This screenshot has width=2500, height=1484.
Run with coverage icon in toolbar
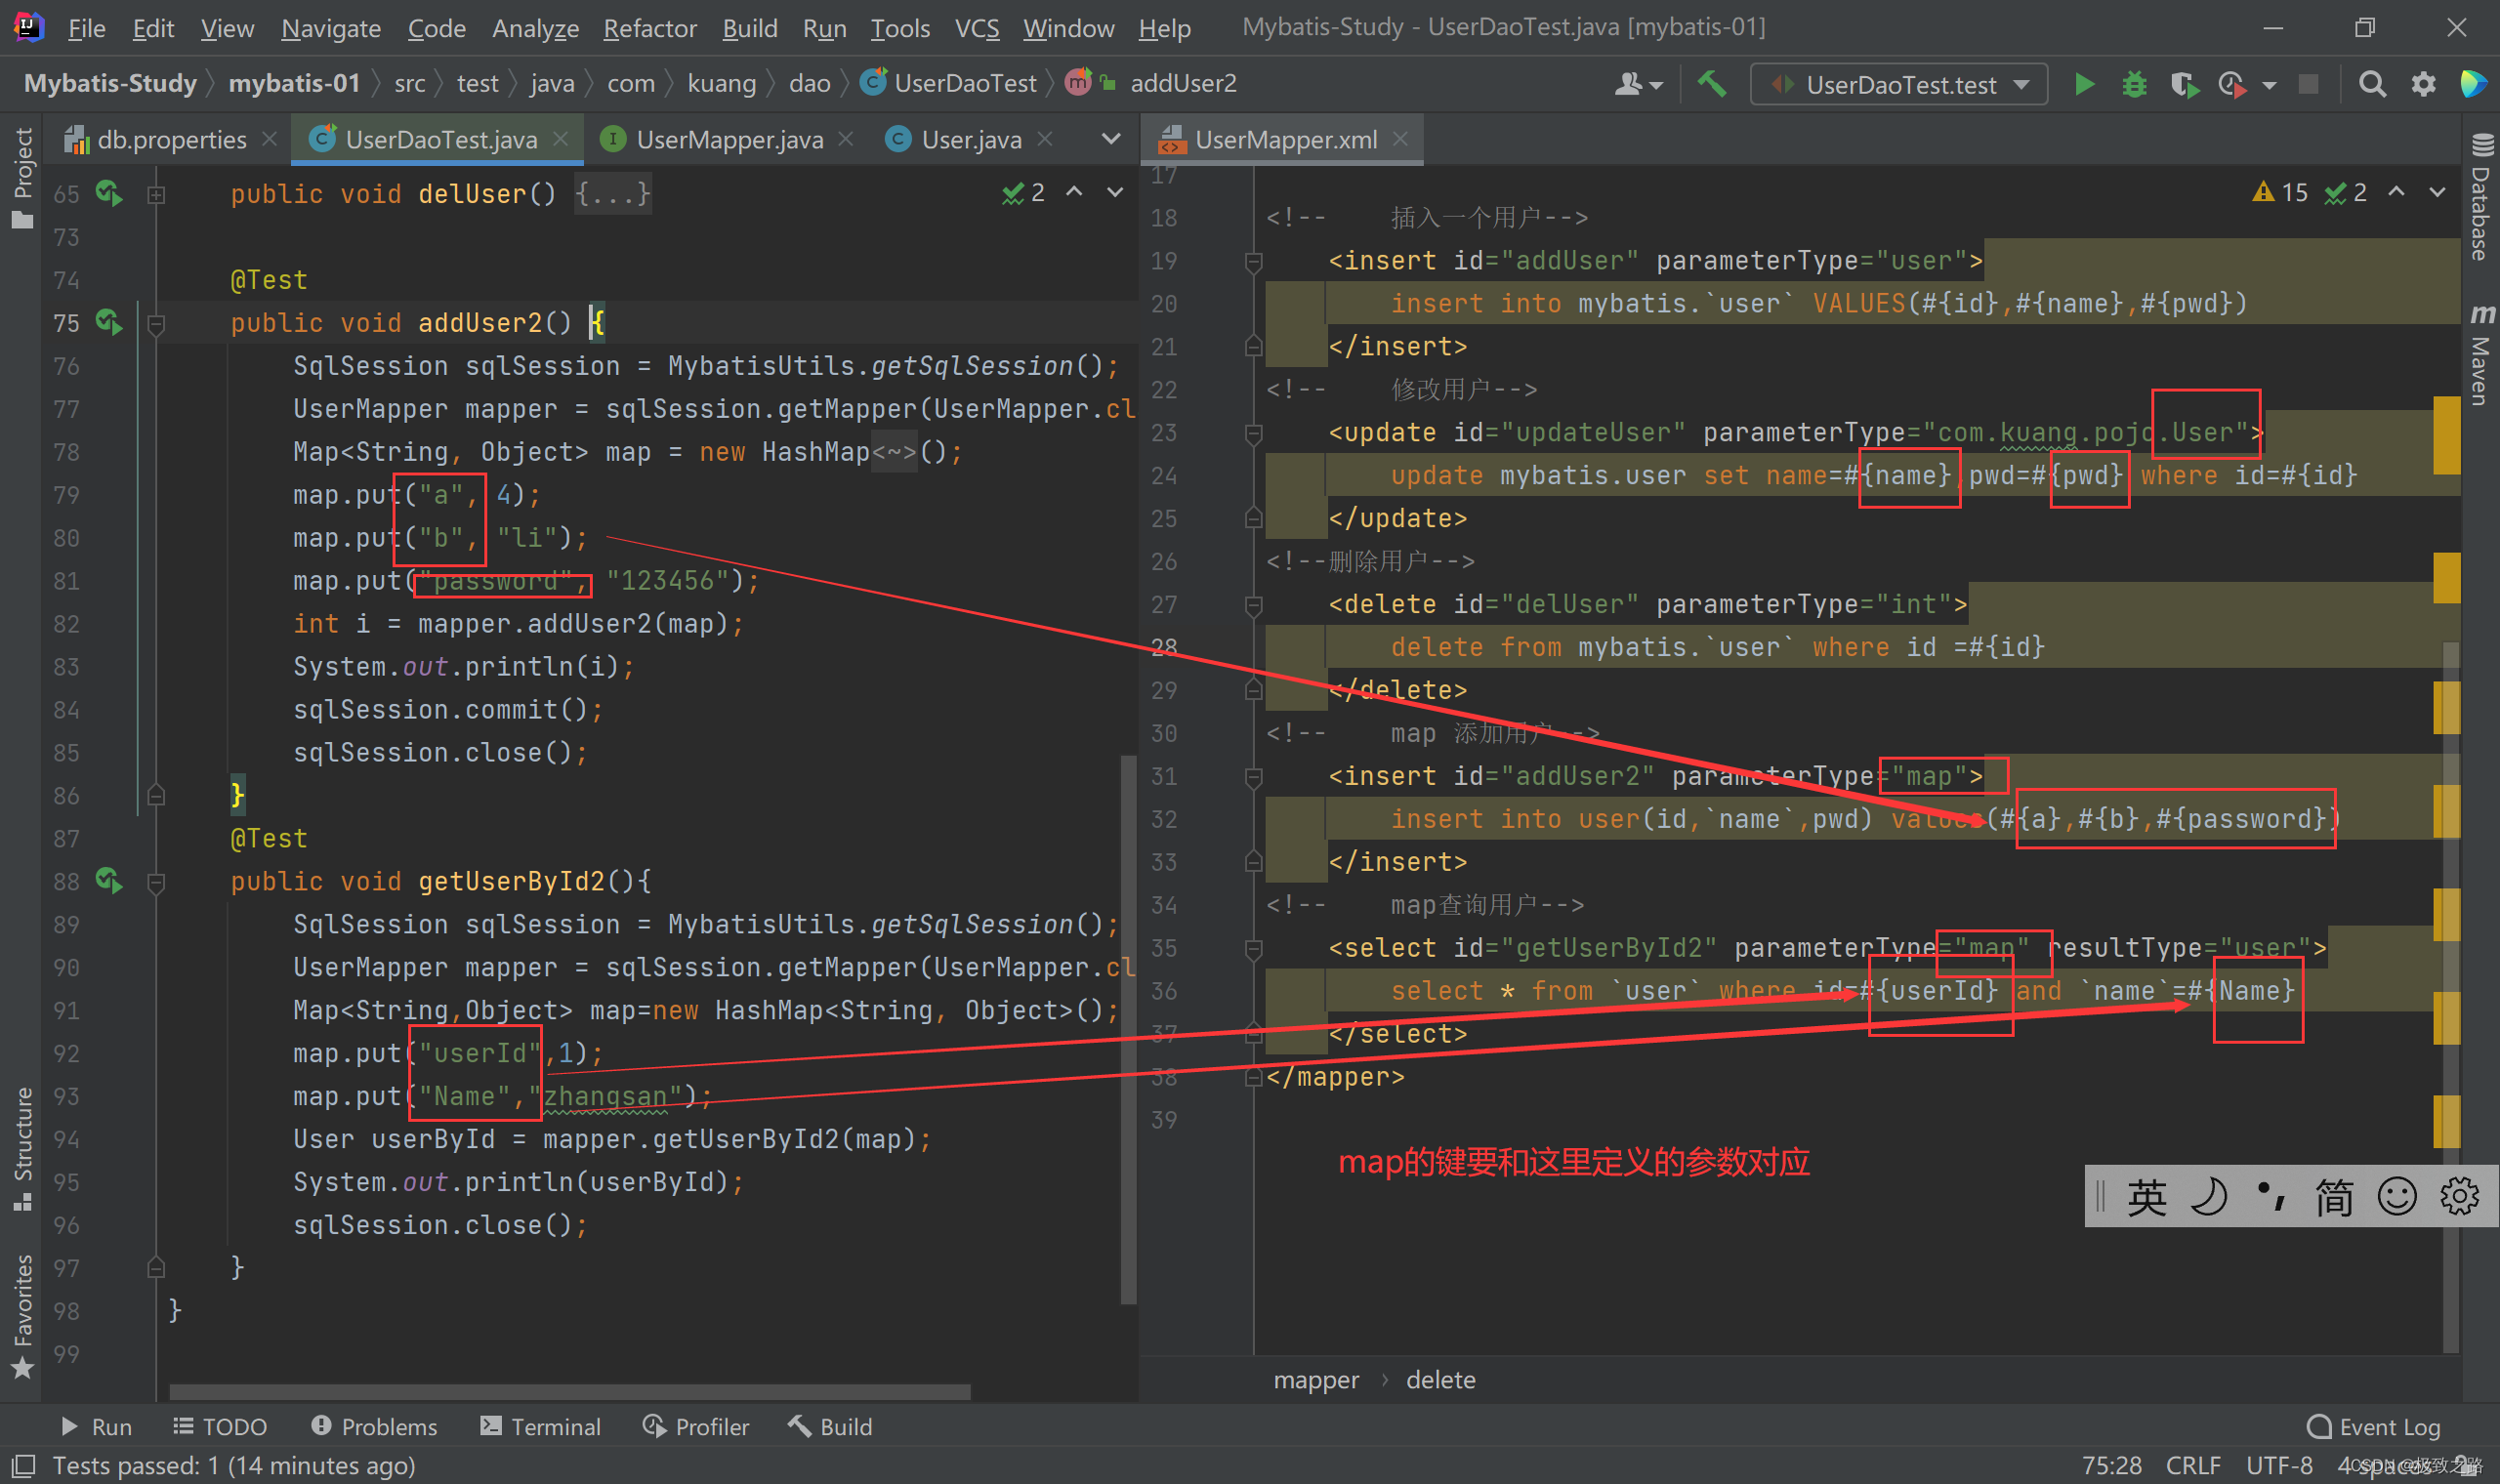[2183, 84]
